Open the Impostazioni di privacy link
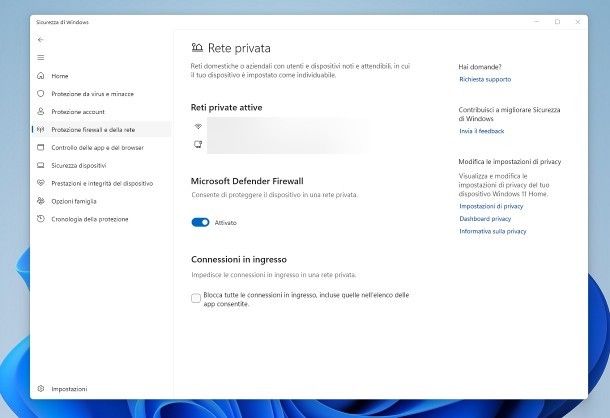 pos(491,206)
